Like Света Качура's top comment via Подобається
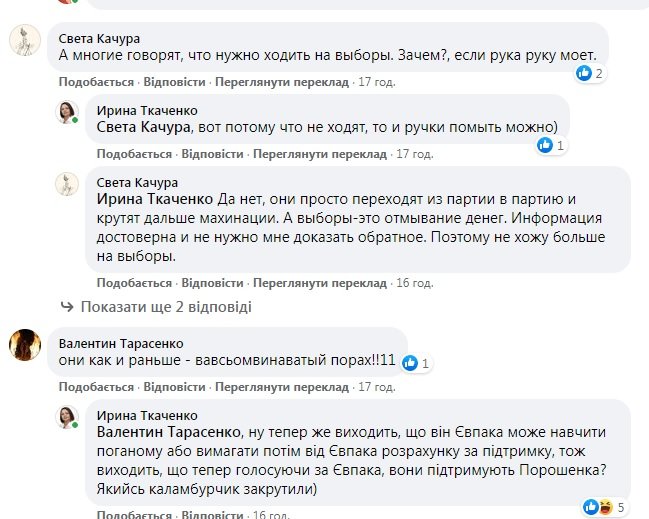The height and width of the screenshot is (519, 649). (x=97, y=82)
